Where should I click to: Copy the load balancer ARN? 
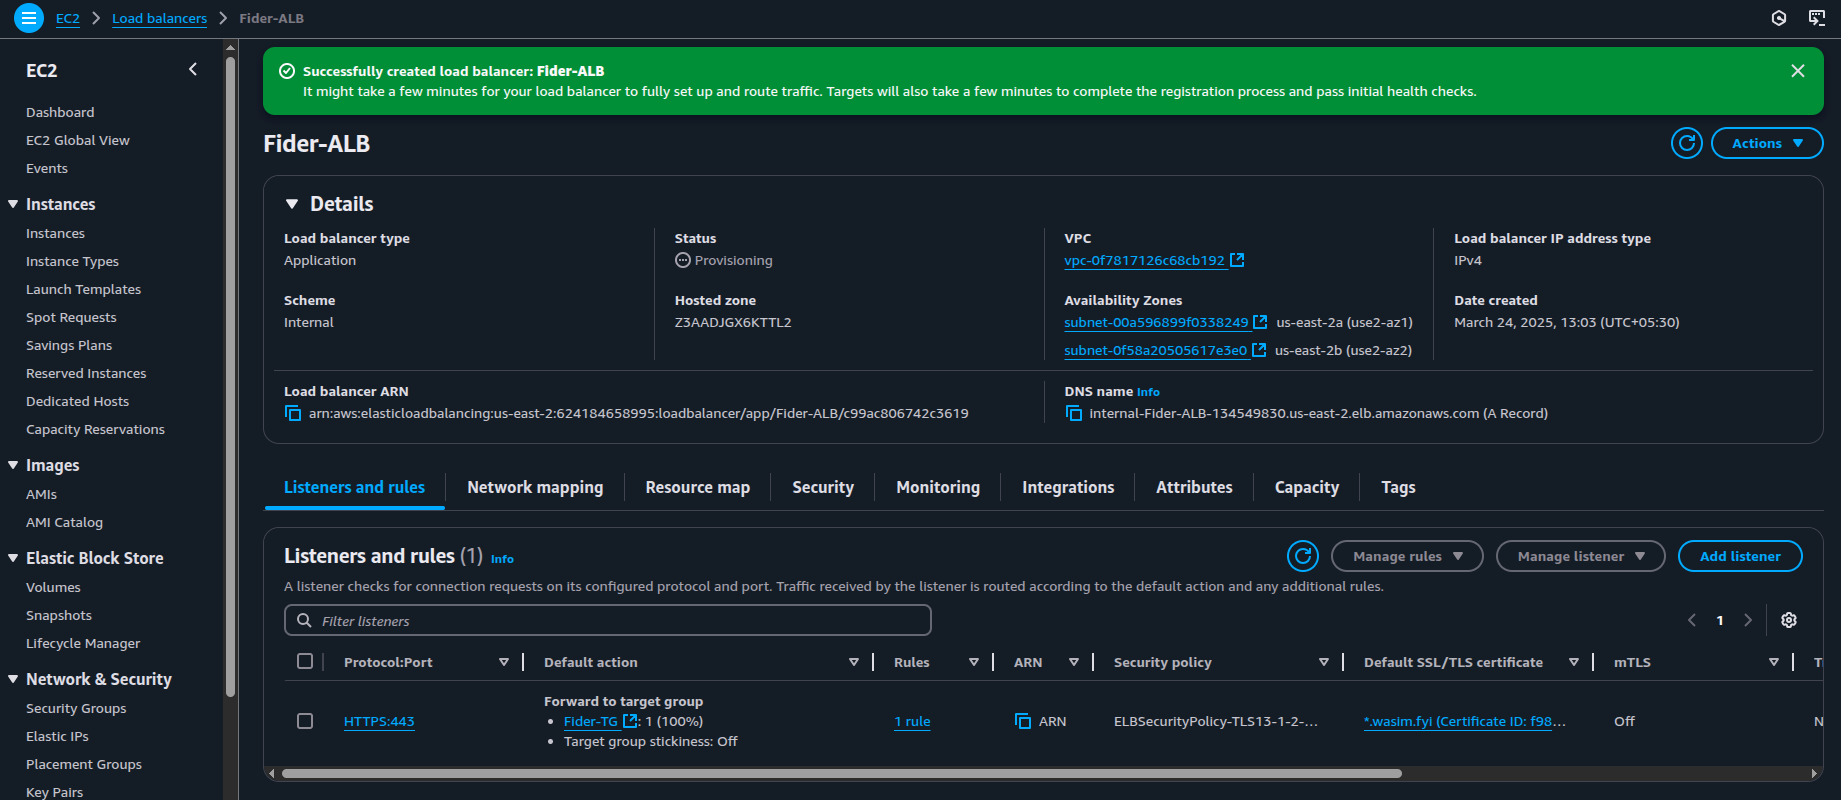point(293,413)
